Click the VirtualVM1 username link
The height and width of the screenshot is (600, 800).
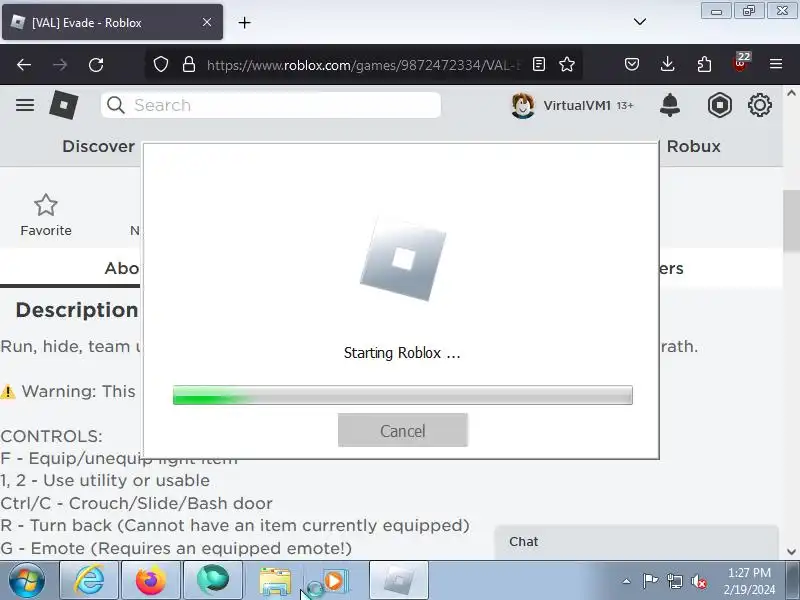click(577, 106)
